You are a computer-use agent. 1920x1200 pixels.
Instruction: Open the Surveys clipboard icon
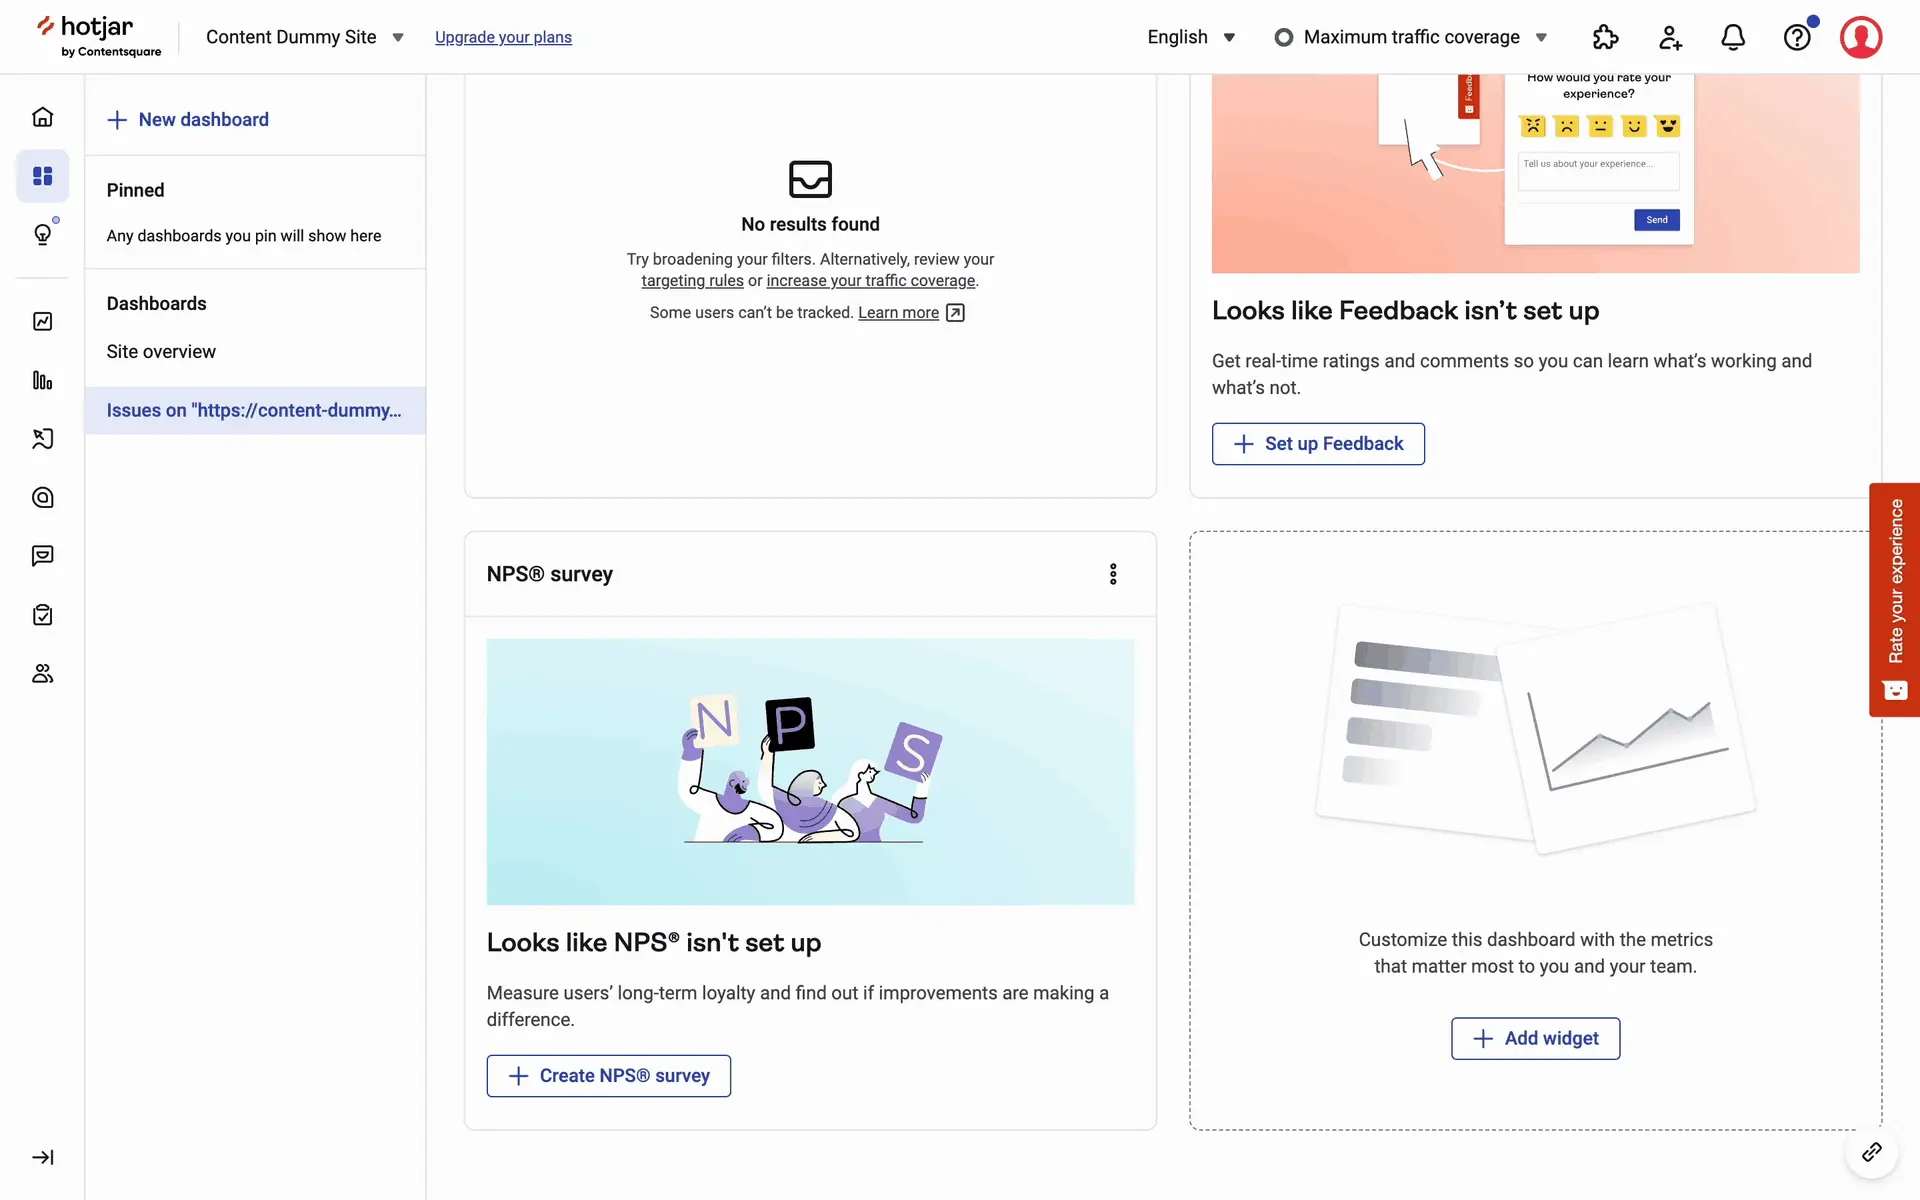[42, 615]
